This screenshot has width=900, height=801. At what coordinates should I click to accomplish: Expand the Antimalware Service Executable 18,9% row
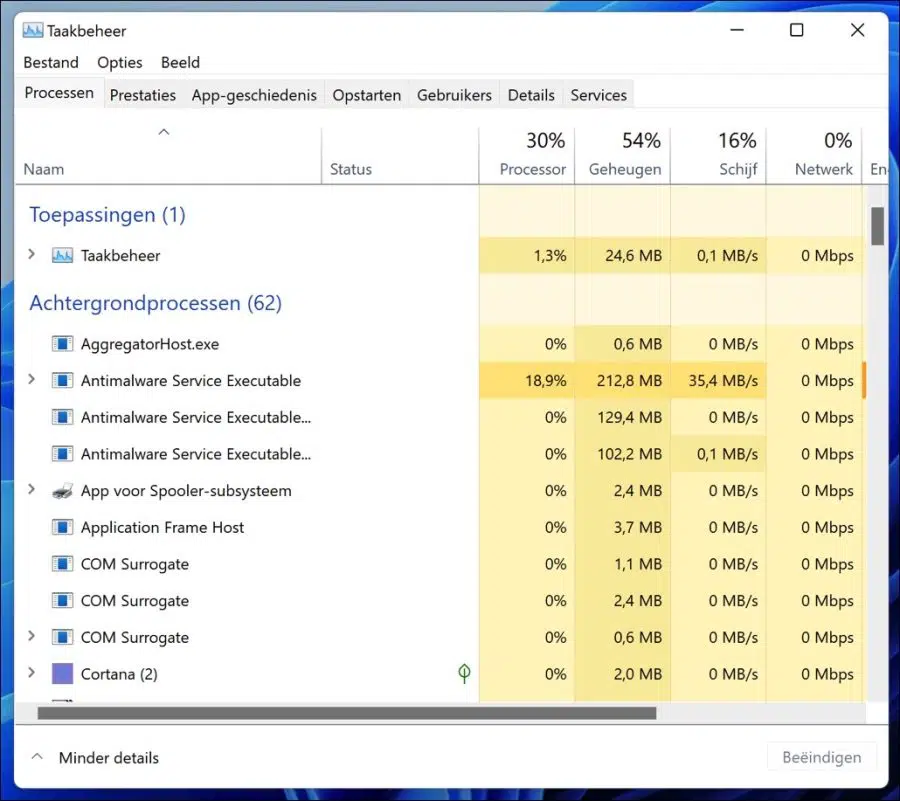pyautogui.click(x=32, y=379)
